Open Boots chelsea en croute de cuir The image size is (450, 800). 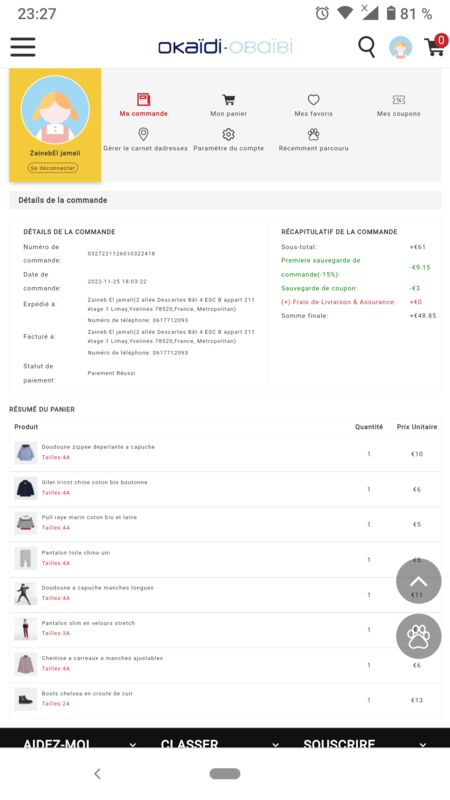pos(87,693)
